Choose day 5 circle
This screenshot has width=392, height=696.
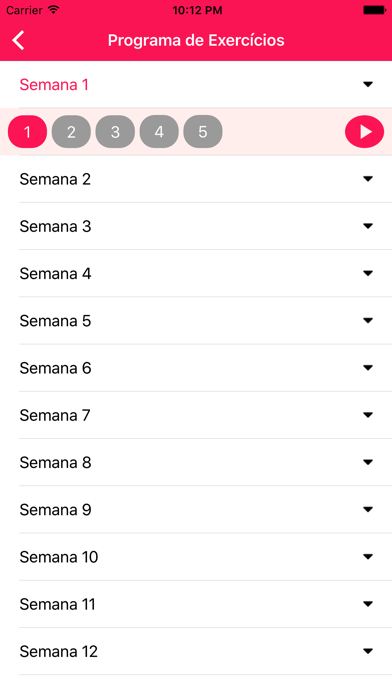tap(203, 131)
